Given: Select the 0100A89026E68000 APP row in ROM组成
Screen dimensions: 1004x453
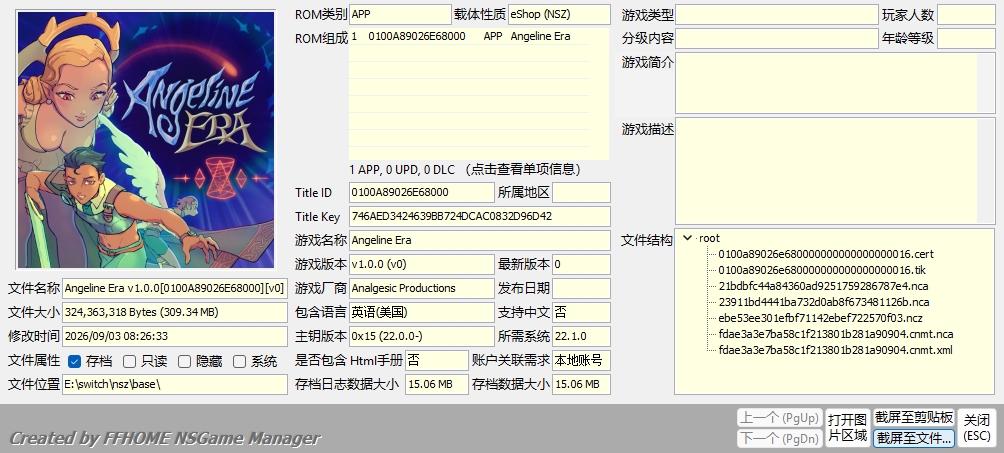Looking at the screenshot, I should (469, 37).
